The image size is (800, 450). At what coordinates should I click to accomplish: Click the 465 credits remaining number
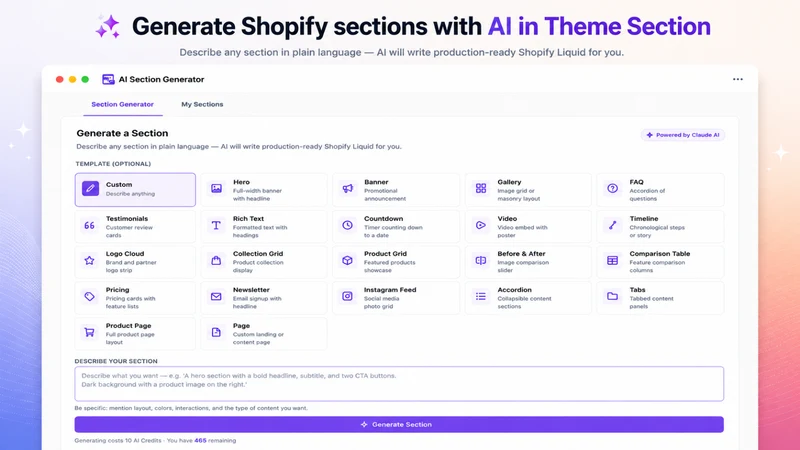click(201, 440)
